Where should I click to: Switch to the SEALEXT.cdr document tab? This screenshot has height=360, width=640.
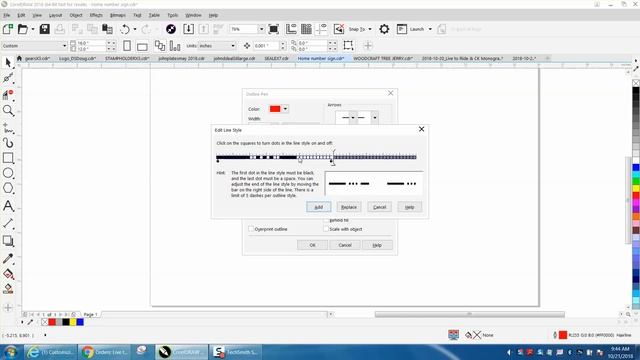[x=276, y=58]
